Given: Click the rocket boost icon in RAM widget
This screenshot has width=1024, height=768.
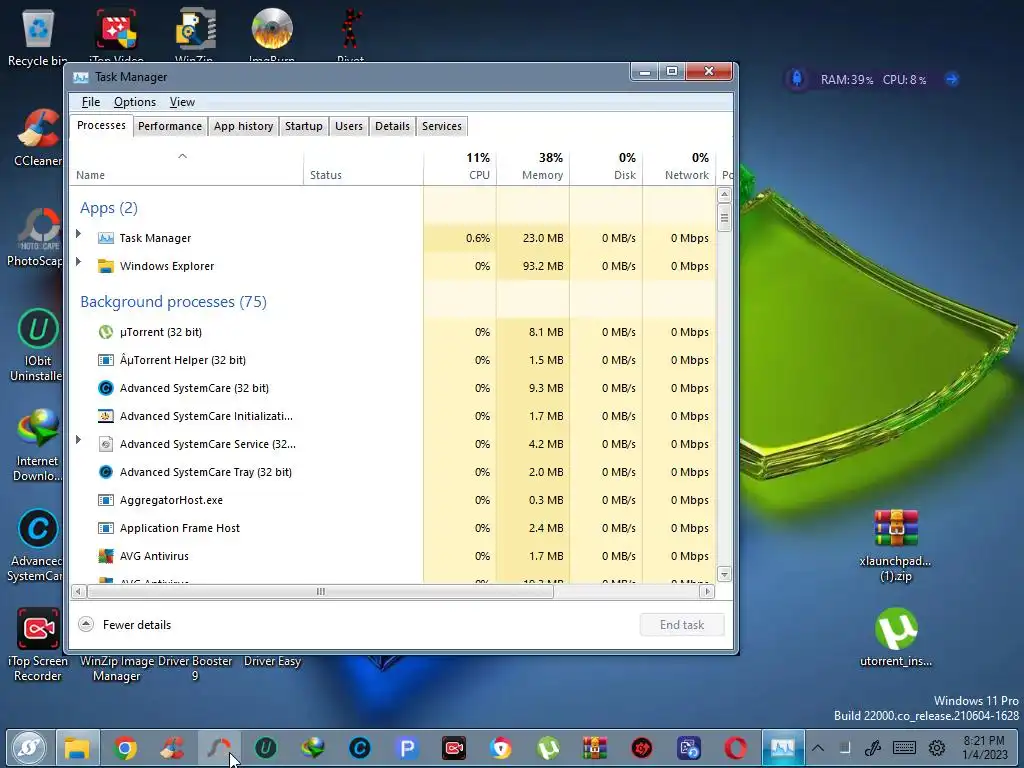Looking at the screenshot, I should (797, 79).
